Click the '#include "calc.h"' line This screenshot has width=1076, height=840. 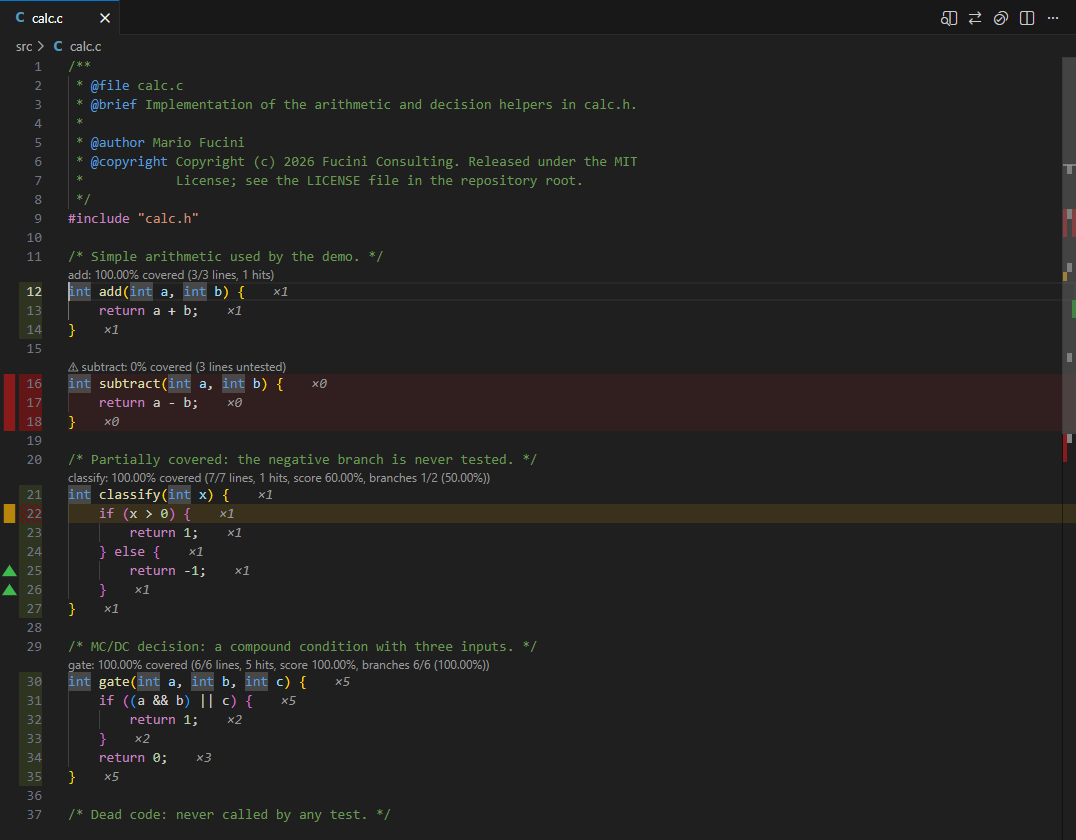coord(133,218)
